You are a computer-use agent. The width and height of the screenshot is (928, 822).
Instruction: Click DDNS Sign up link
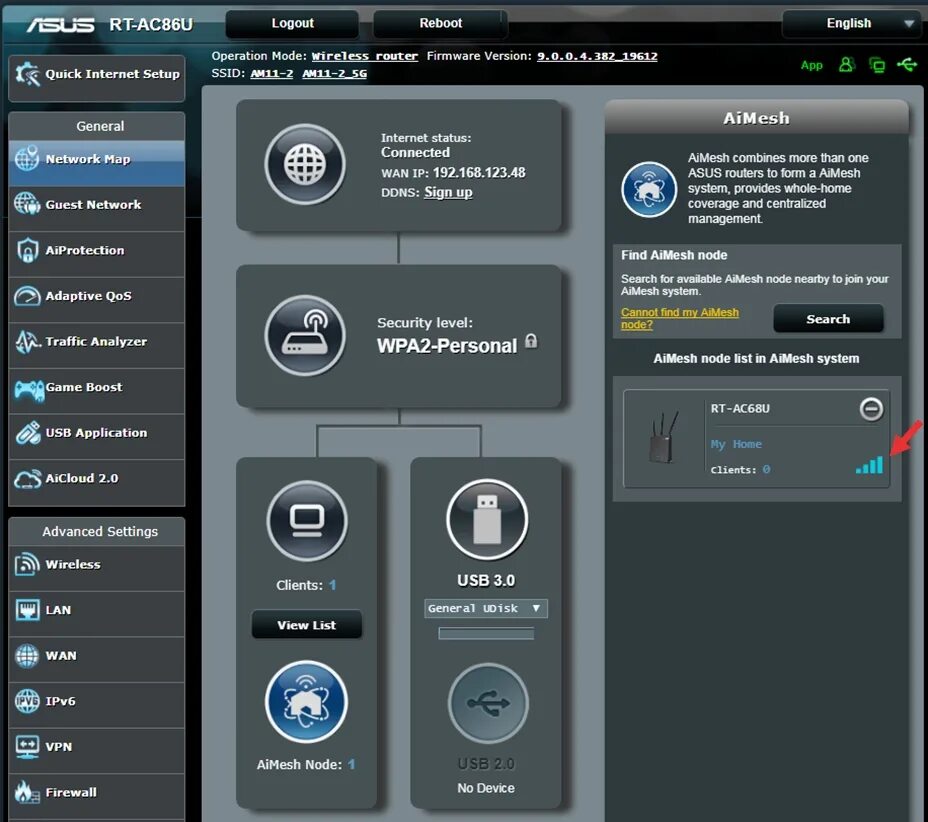[448, 192]
